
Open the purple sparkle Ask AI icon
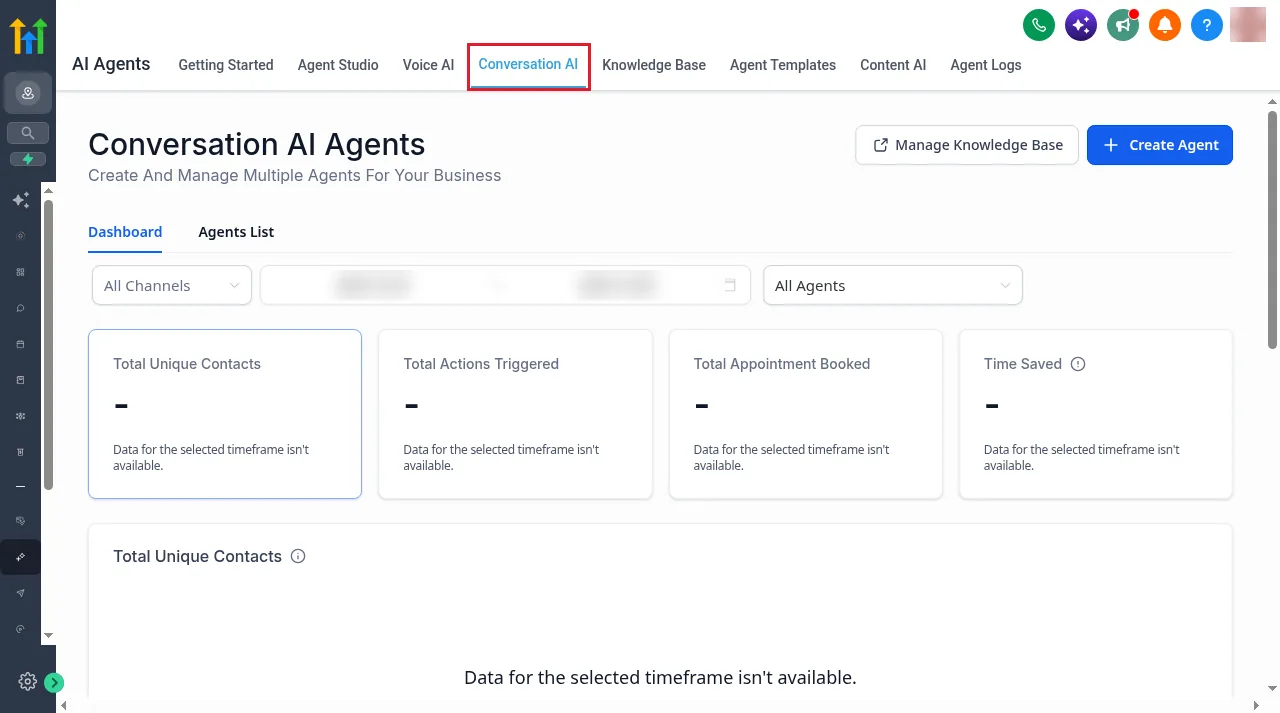(1081, 25)
